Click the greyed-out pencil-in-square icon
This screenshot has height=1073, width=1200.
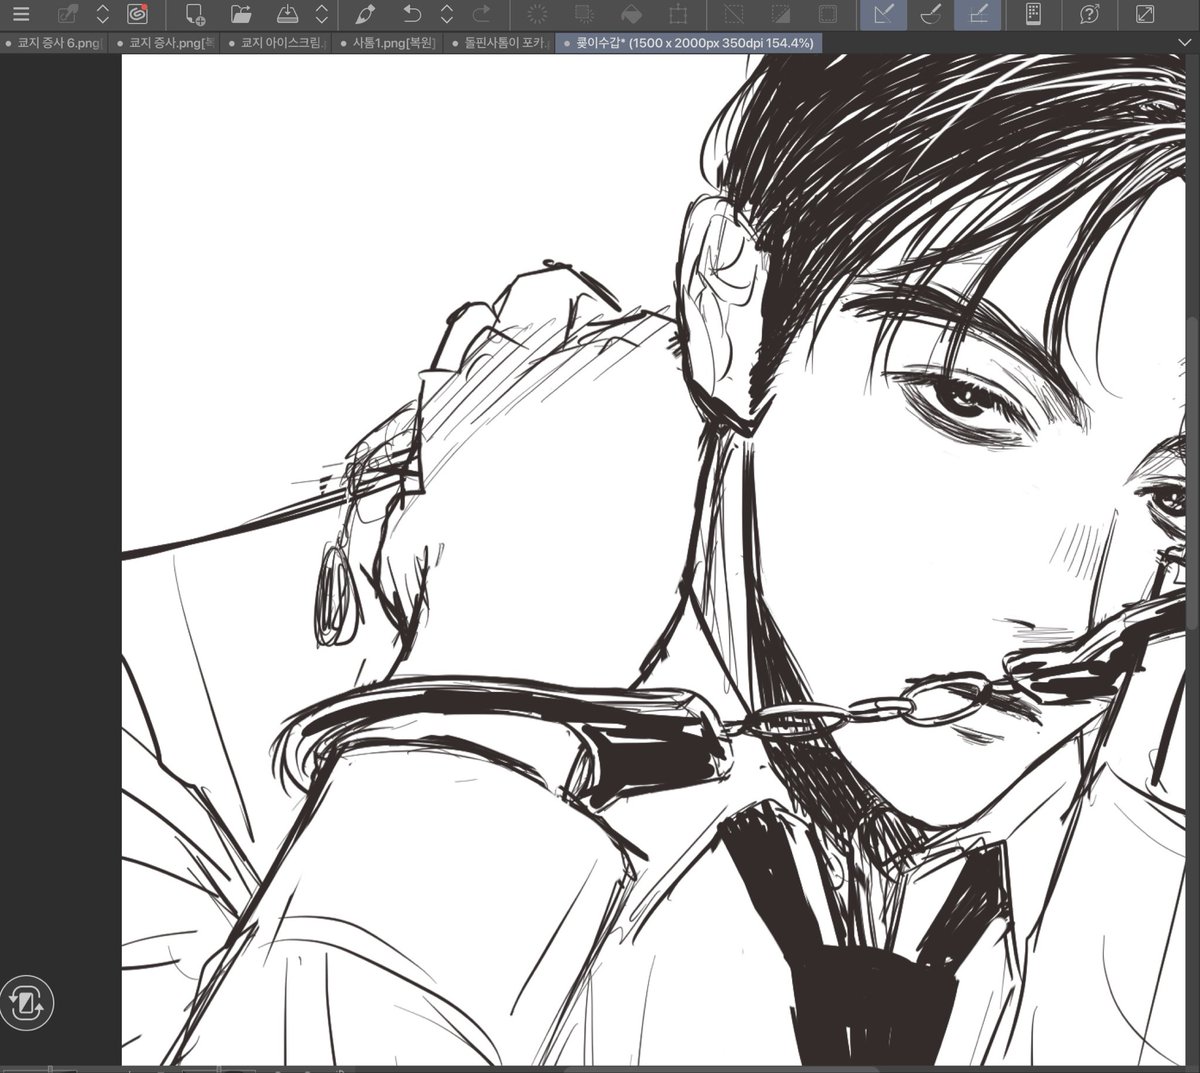click(67, 14)
